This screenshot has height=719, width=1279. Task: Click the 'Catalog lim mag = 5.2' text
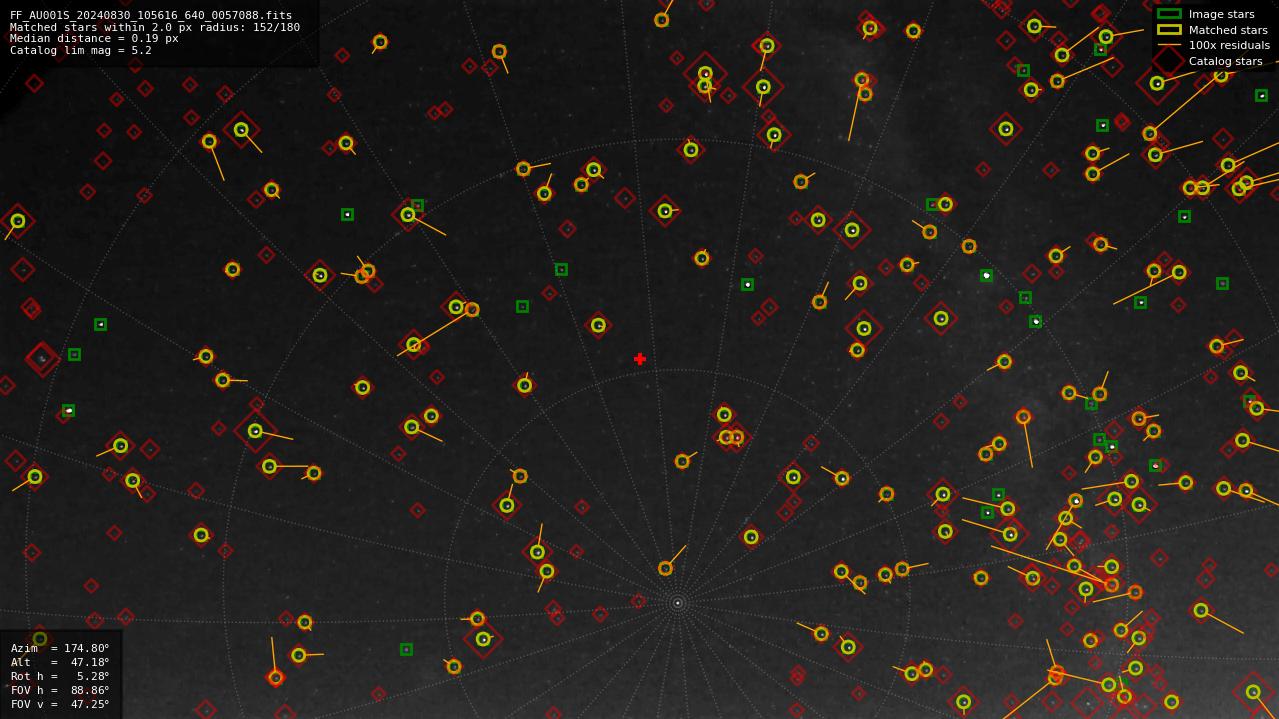[81, 50]
